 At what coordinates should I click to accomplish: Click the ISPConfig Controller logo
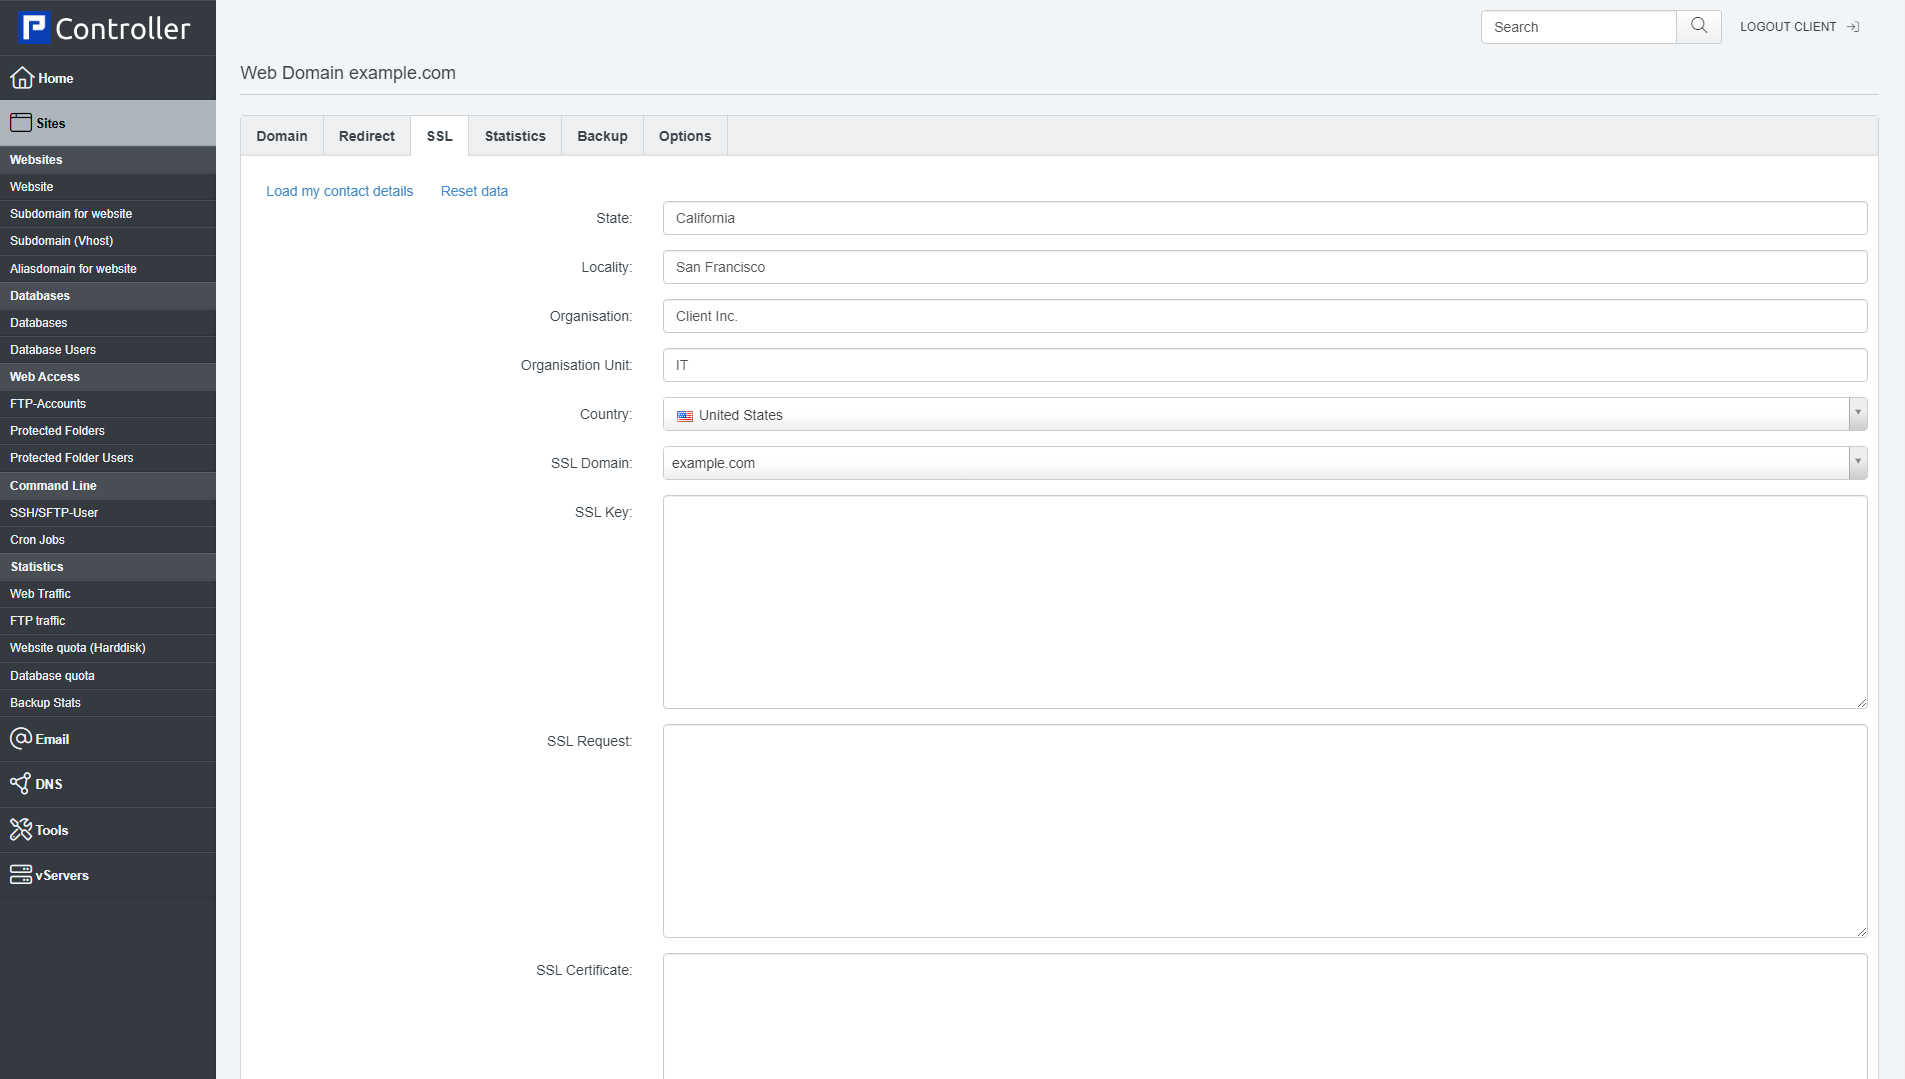point(104,28)
